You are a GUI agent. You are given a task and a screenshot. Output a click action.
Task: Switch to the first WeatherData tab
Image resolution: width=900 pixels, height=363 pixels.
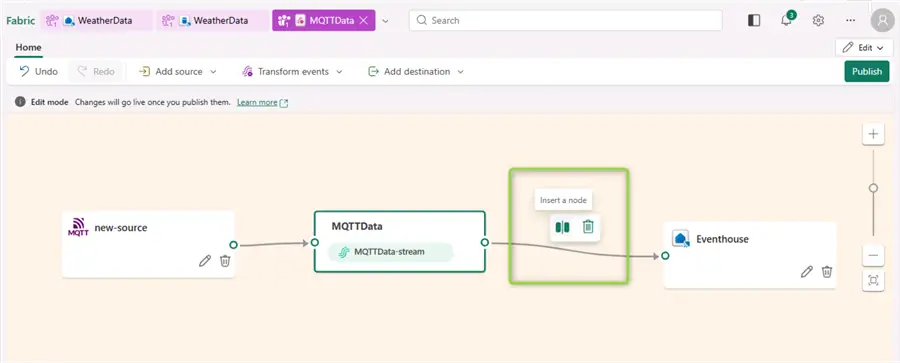96,21
